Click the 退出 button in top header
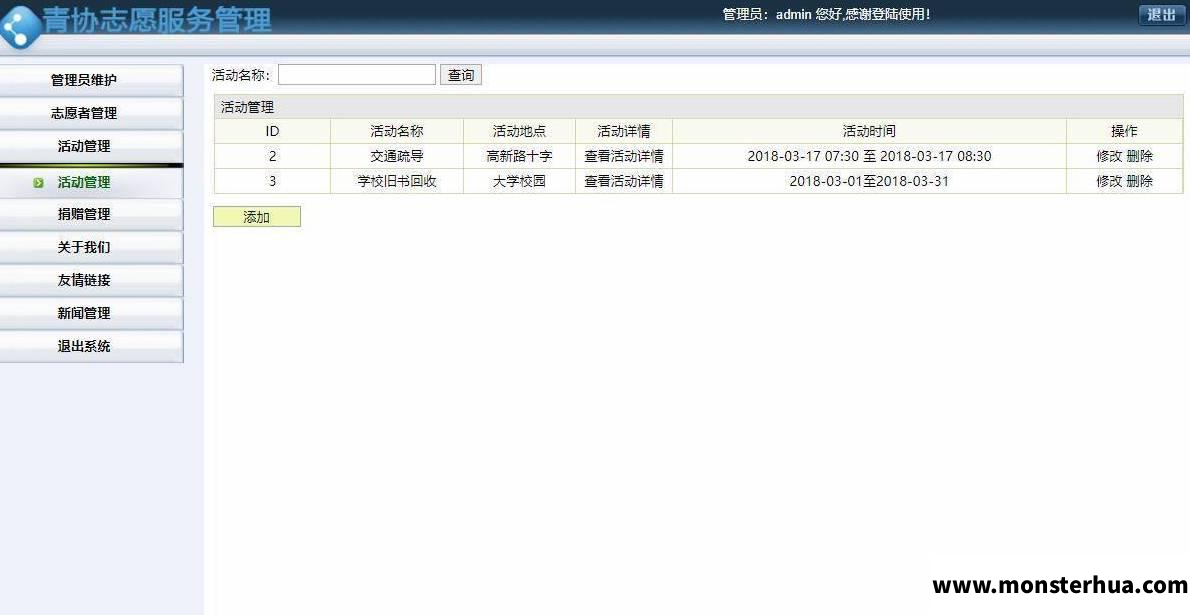This screenshot has width=1190, height=615. (x=1161, y=14)
